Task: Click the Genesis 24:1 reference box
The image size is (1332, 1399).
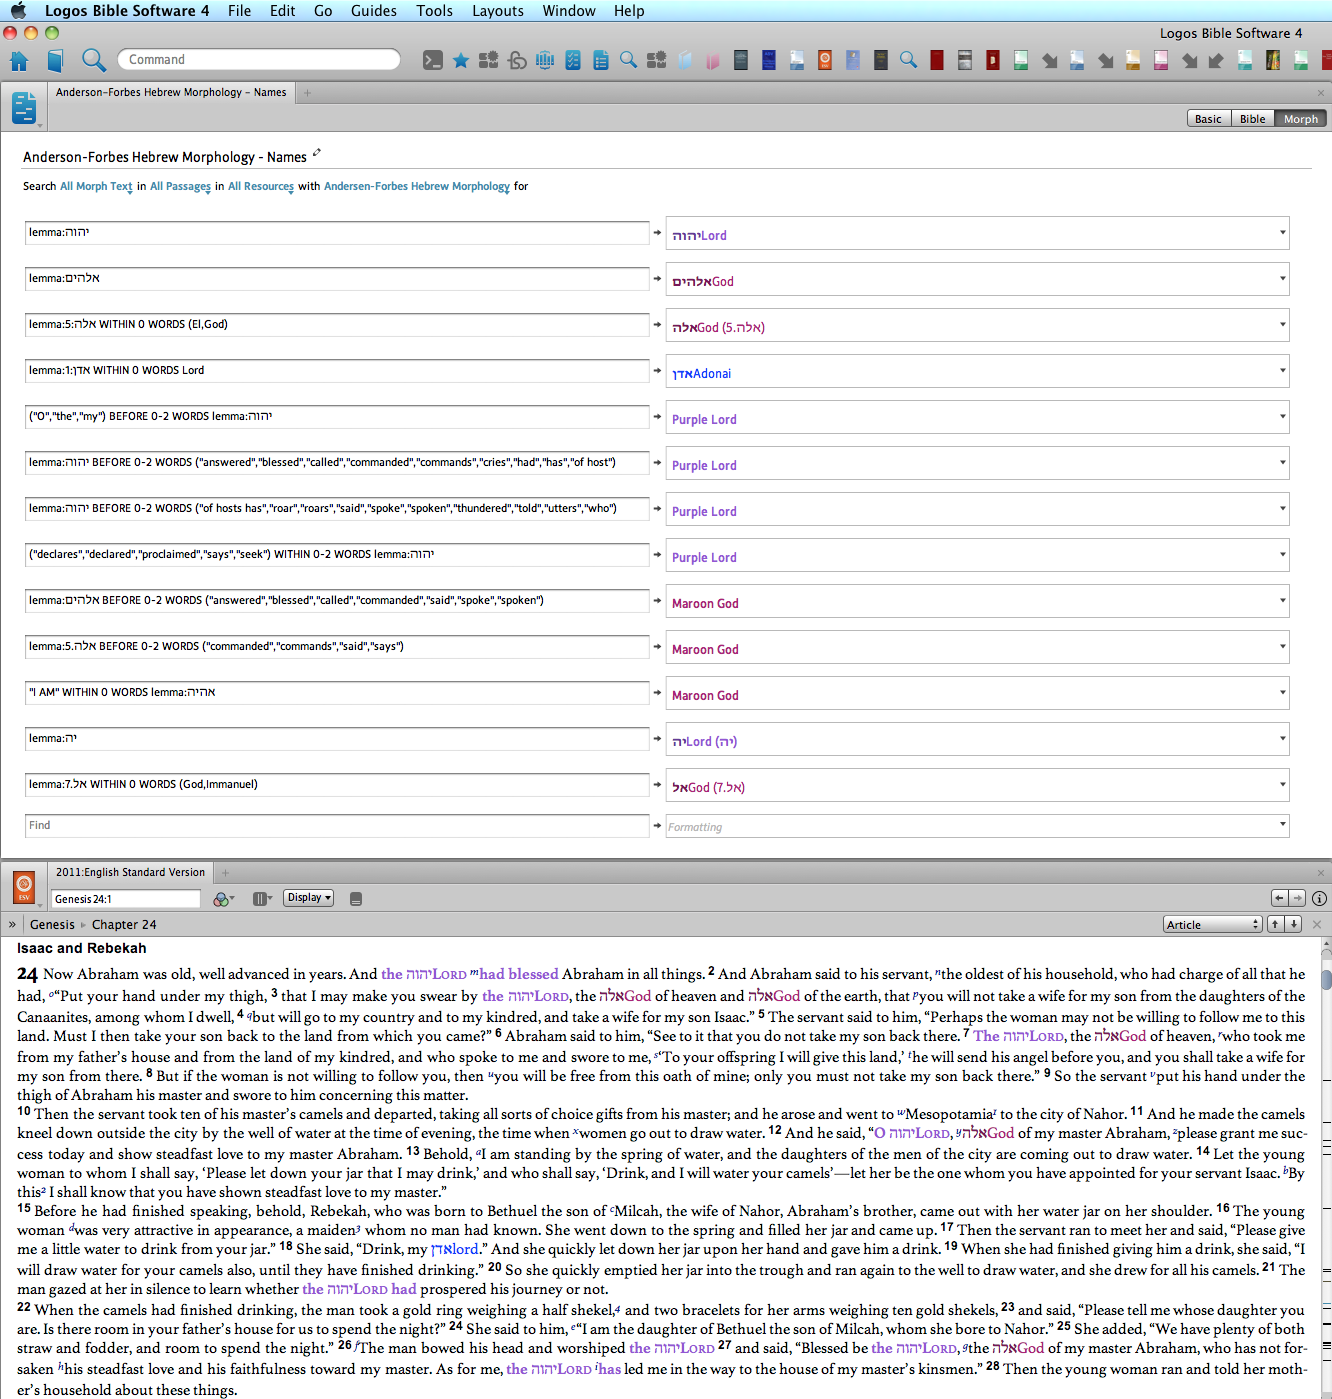Action: click(x=126, y=899)
